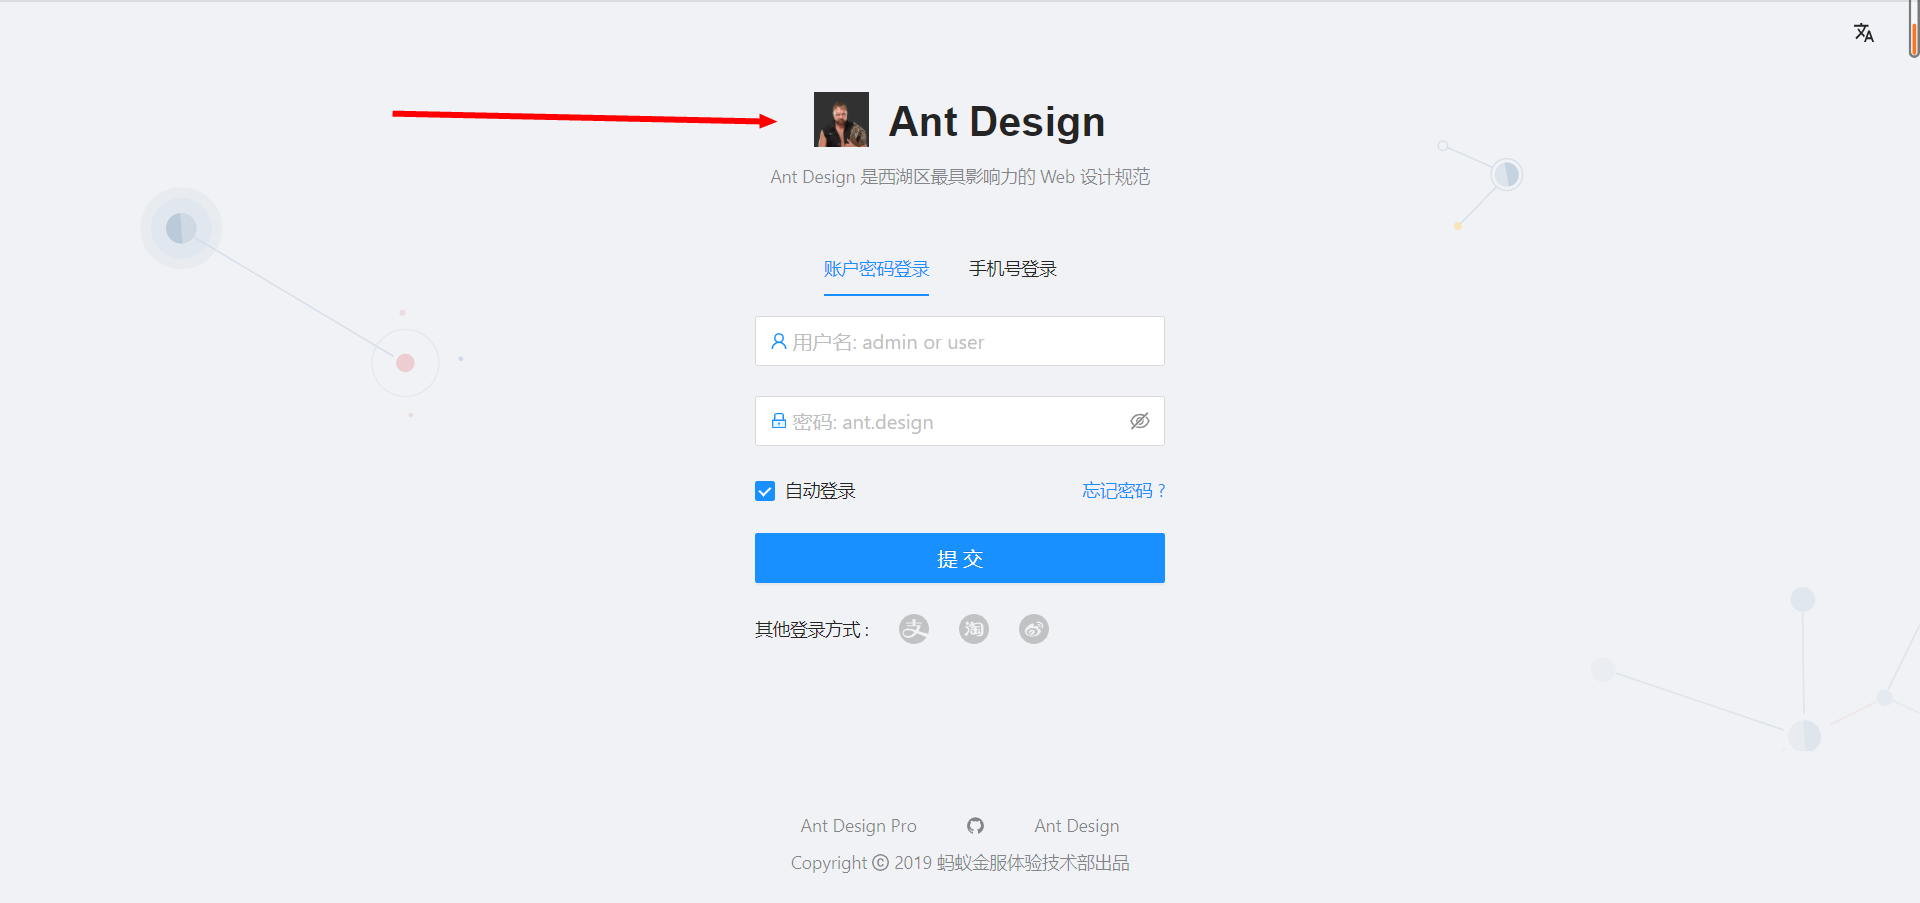Click the lock icon inside the password field
This screenshot has height=903, width=1920.
[x=778, y=421]
